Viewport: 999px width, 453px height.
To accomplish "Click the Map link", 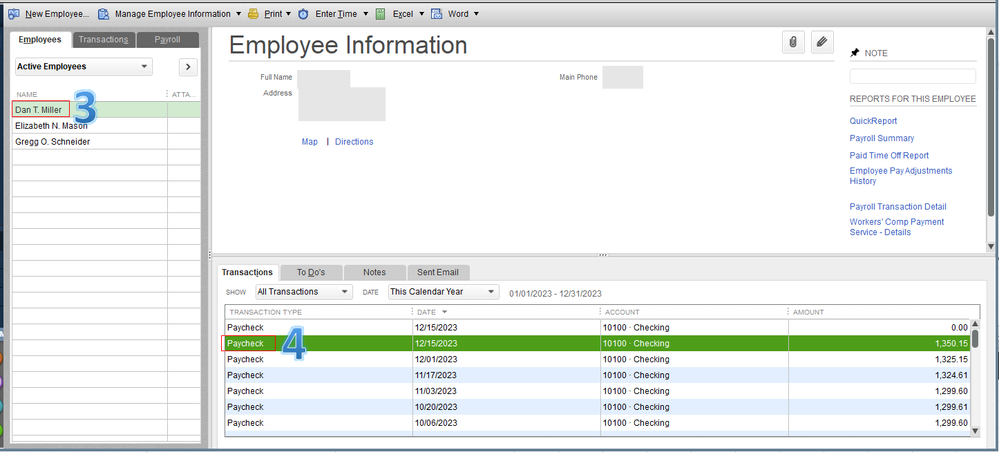I will (x=310, y=141).
